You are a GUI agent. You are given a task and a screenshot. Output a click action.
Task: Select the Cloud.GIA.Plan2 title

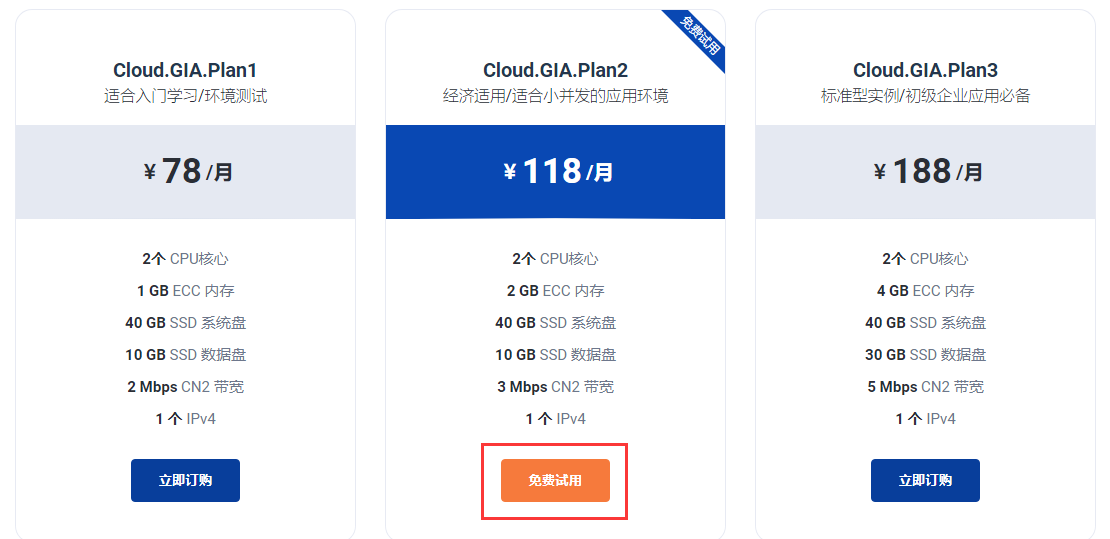point(556,70)
